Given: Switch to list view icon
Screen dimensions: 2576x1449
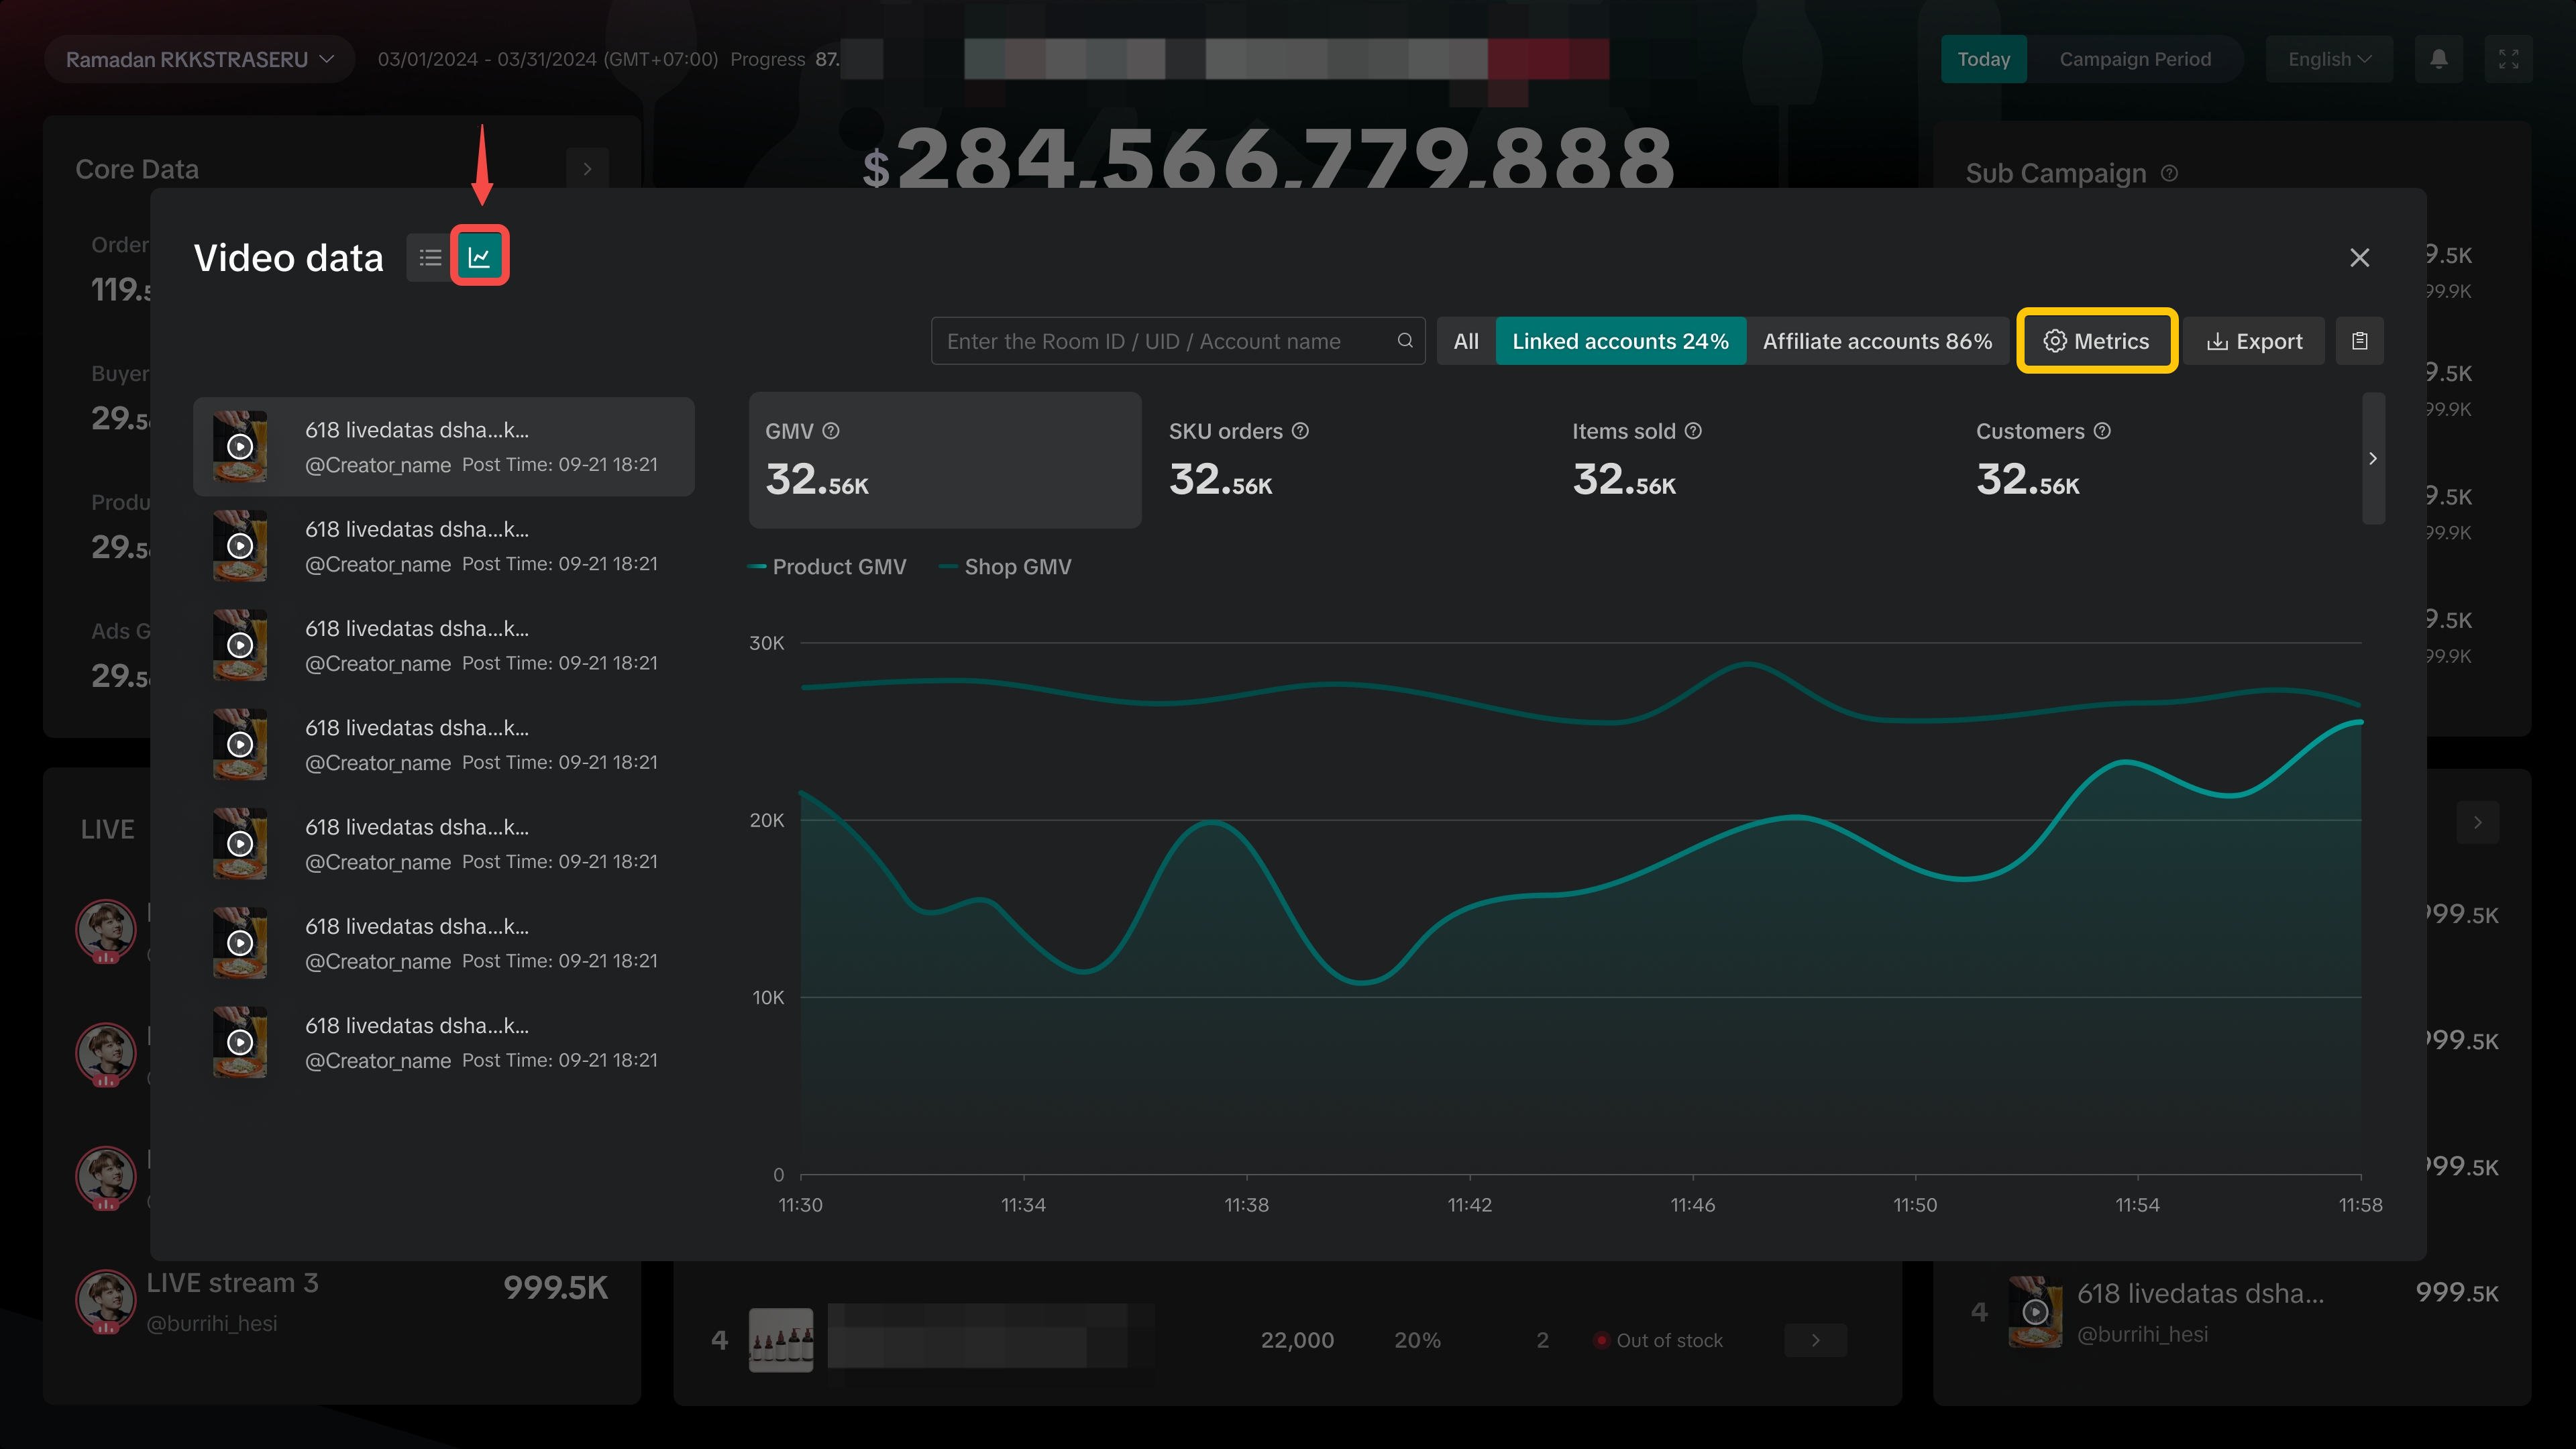Looking at the screenshot, I should (x=430, y=257).
